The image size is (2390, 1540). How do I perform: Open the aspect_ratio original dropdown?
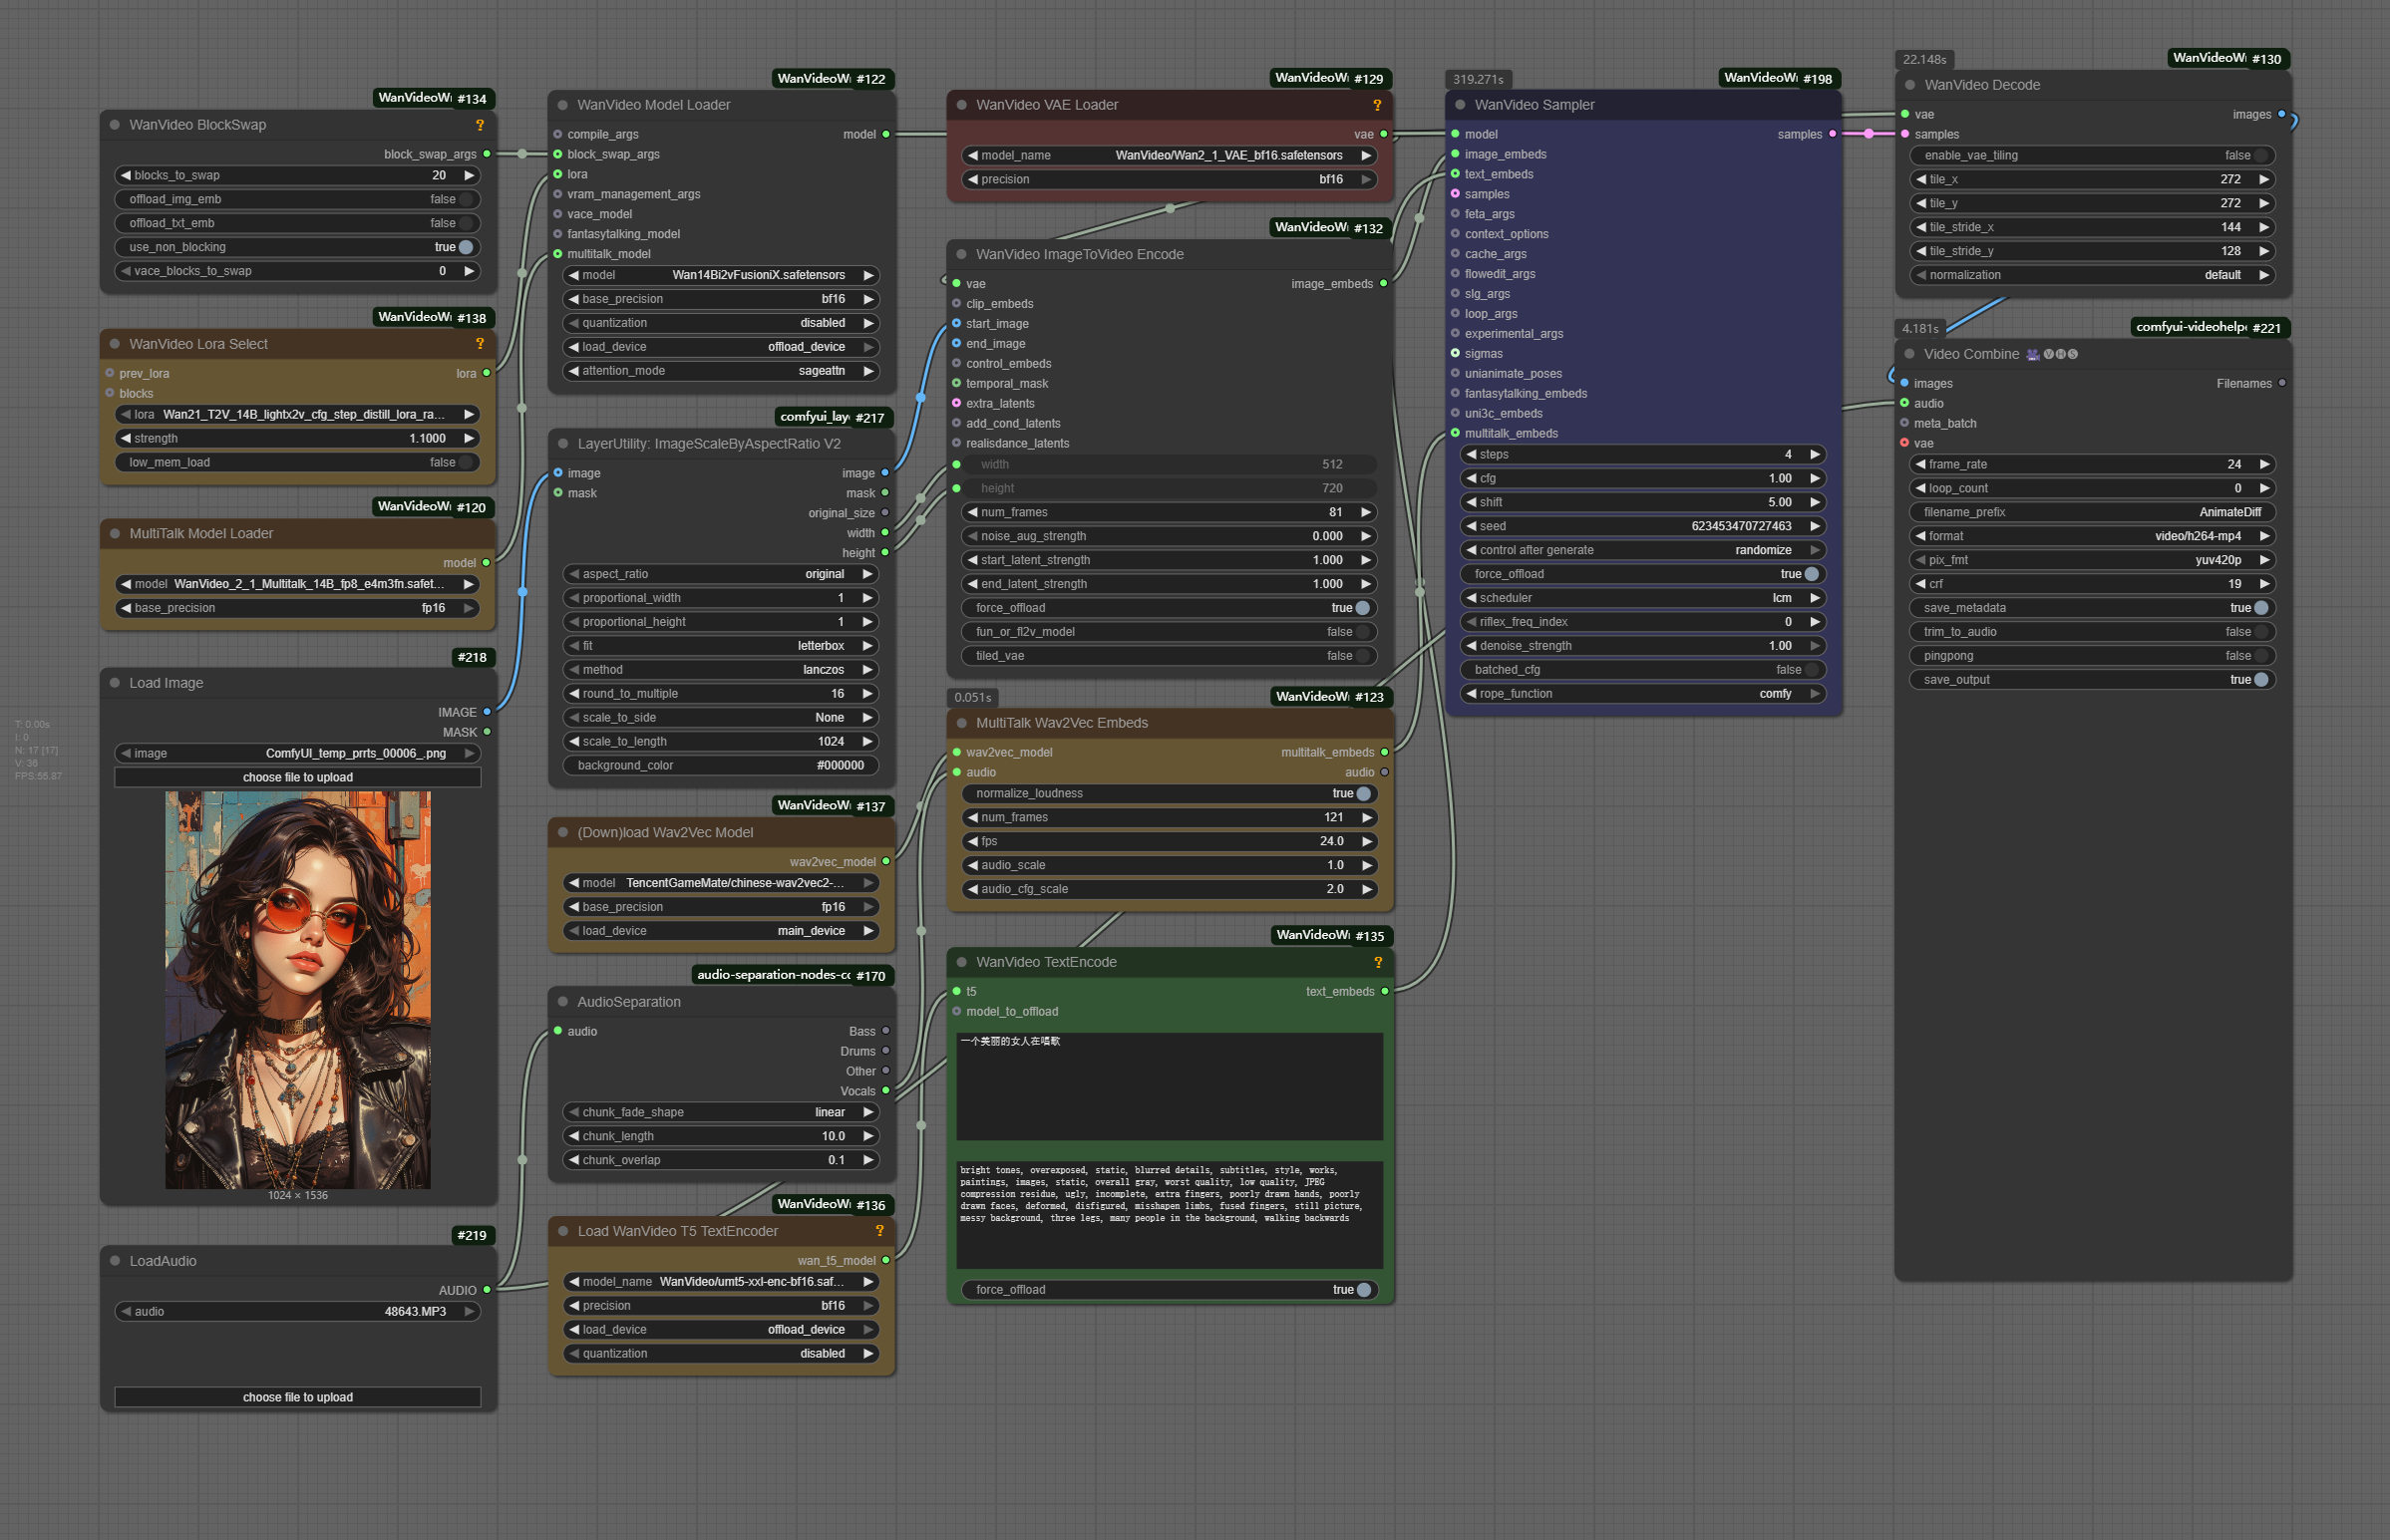(721, 575)
